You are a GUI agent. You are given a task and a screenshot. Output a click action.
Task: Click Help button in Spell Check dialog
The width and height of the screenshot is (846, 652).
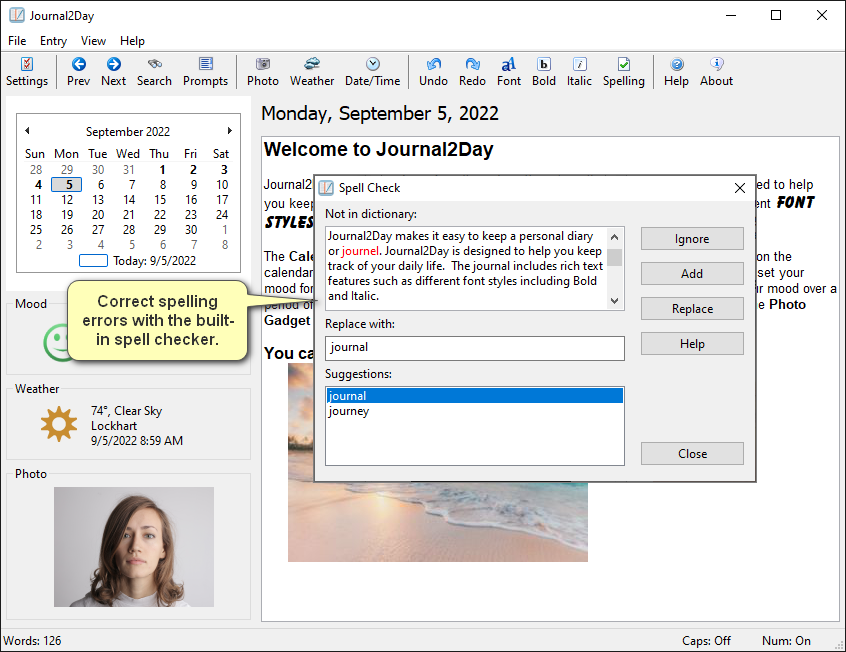(x=692, y=344)
